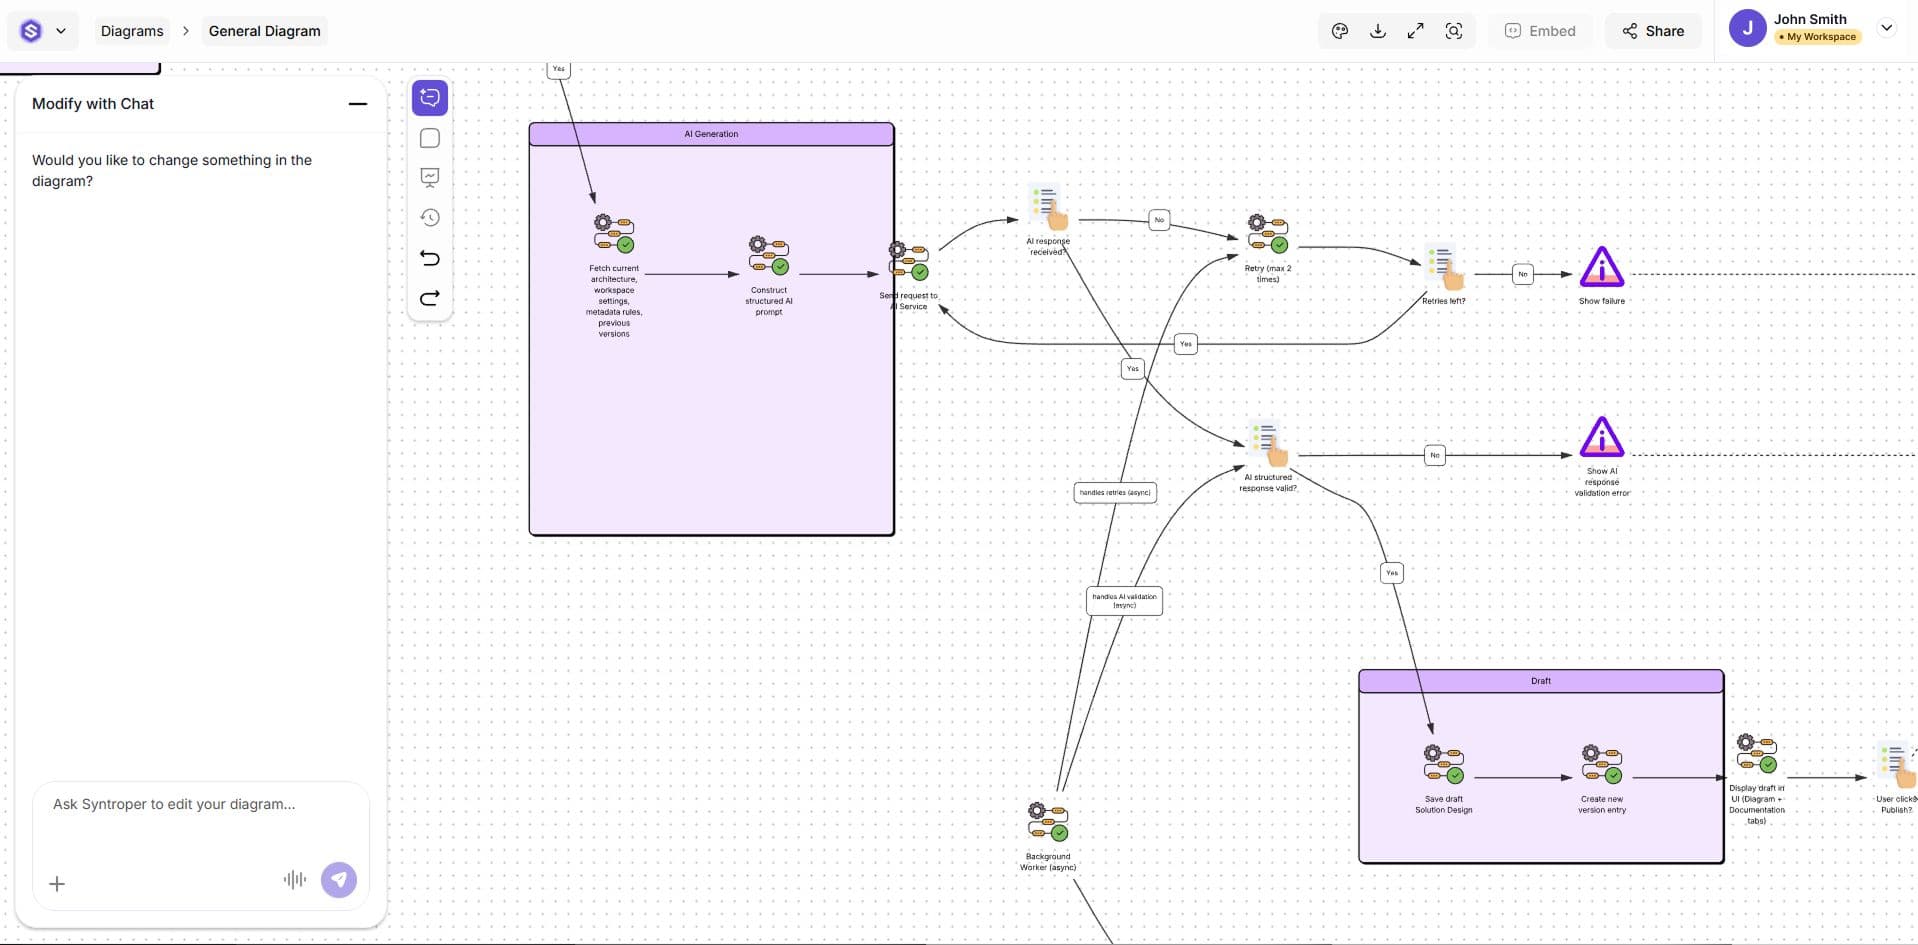Open the theme palette icon
1918x945 pixels.
point(1340,31)
